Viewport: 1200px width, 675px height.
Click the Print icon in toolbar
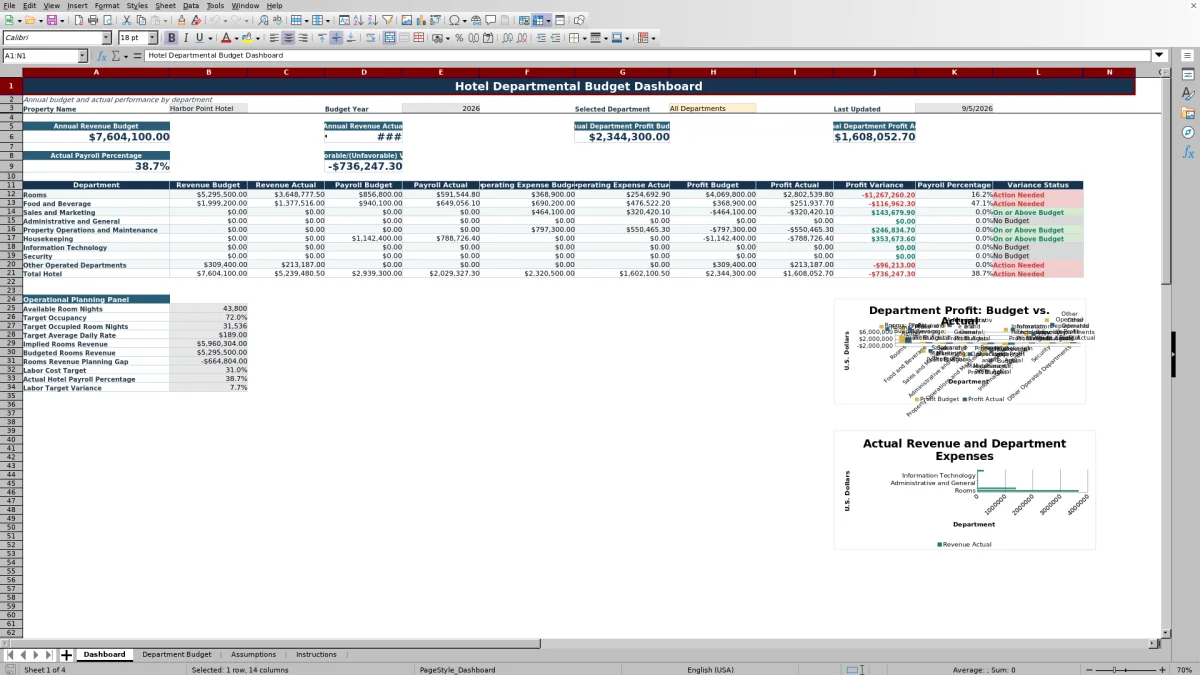[x=93, y=20]
